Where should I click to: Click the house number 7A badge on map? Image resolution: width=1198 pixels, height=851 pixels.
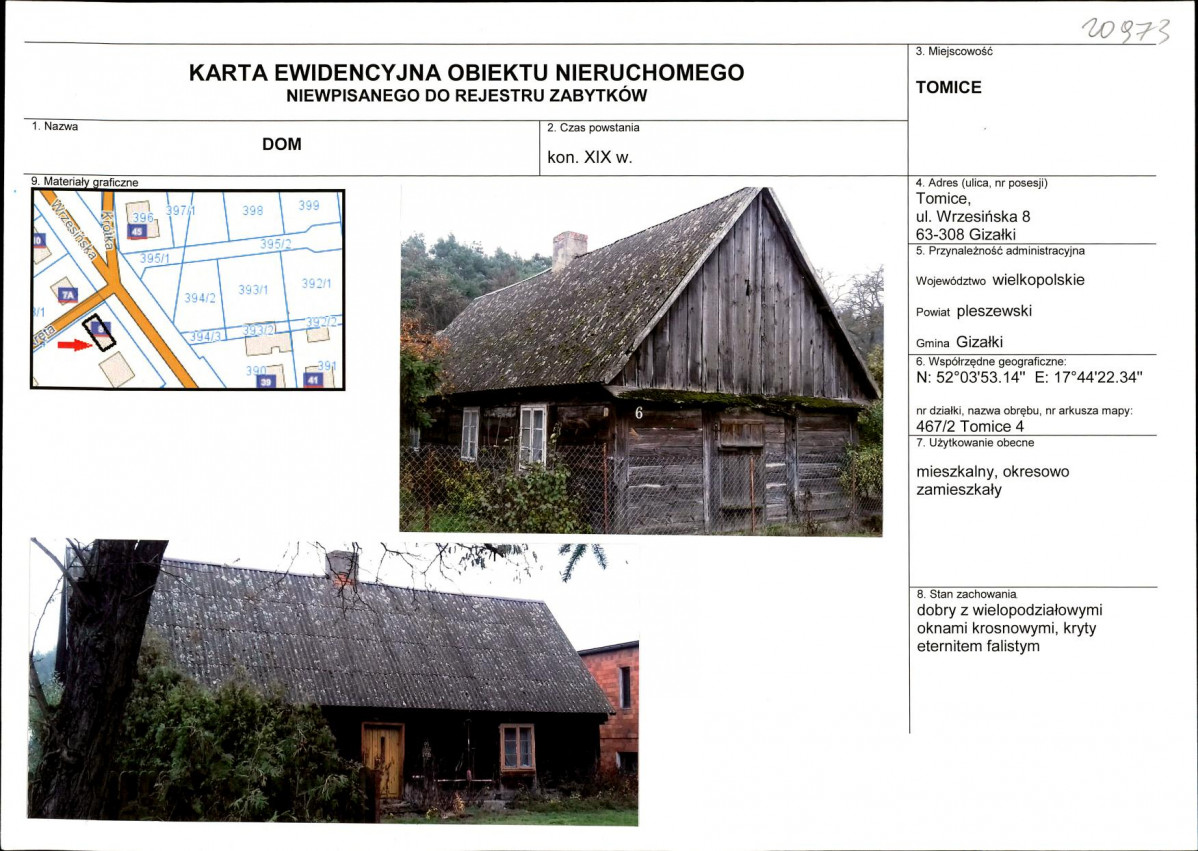[x=68, y=295]
